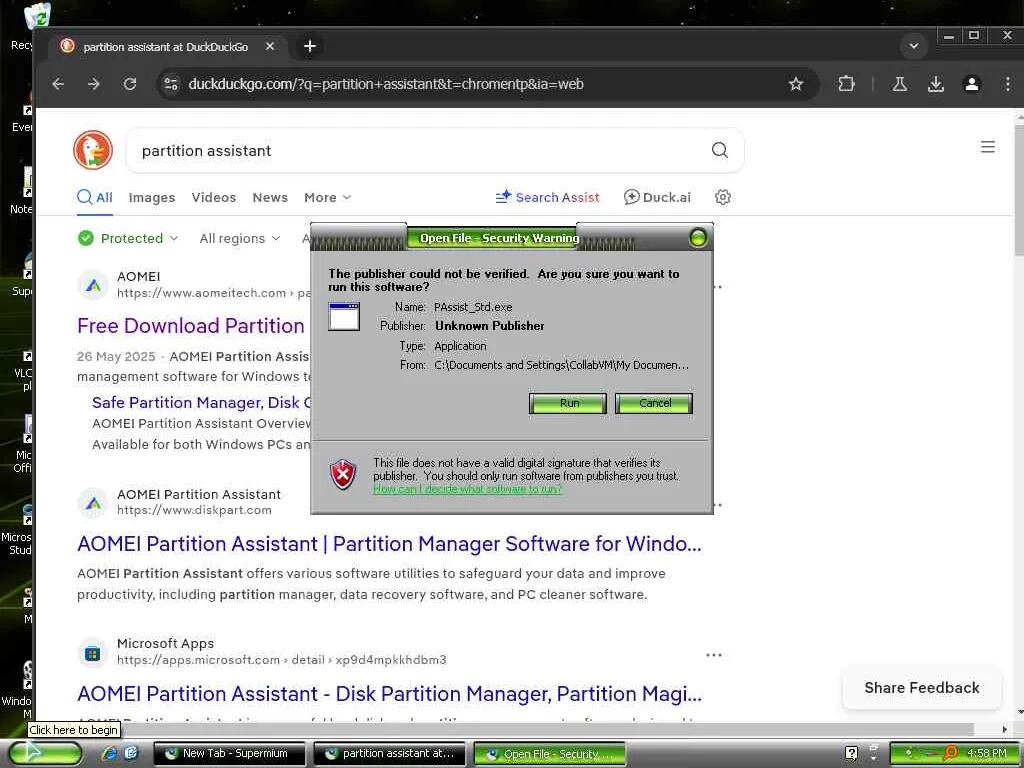The image size is (1024, 768).
Task: Switch to partition assistant taskbar window
Action: pyautogui.click(x=391, y=754)
